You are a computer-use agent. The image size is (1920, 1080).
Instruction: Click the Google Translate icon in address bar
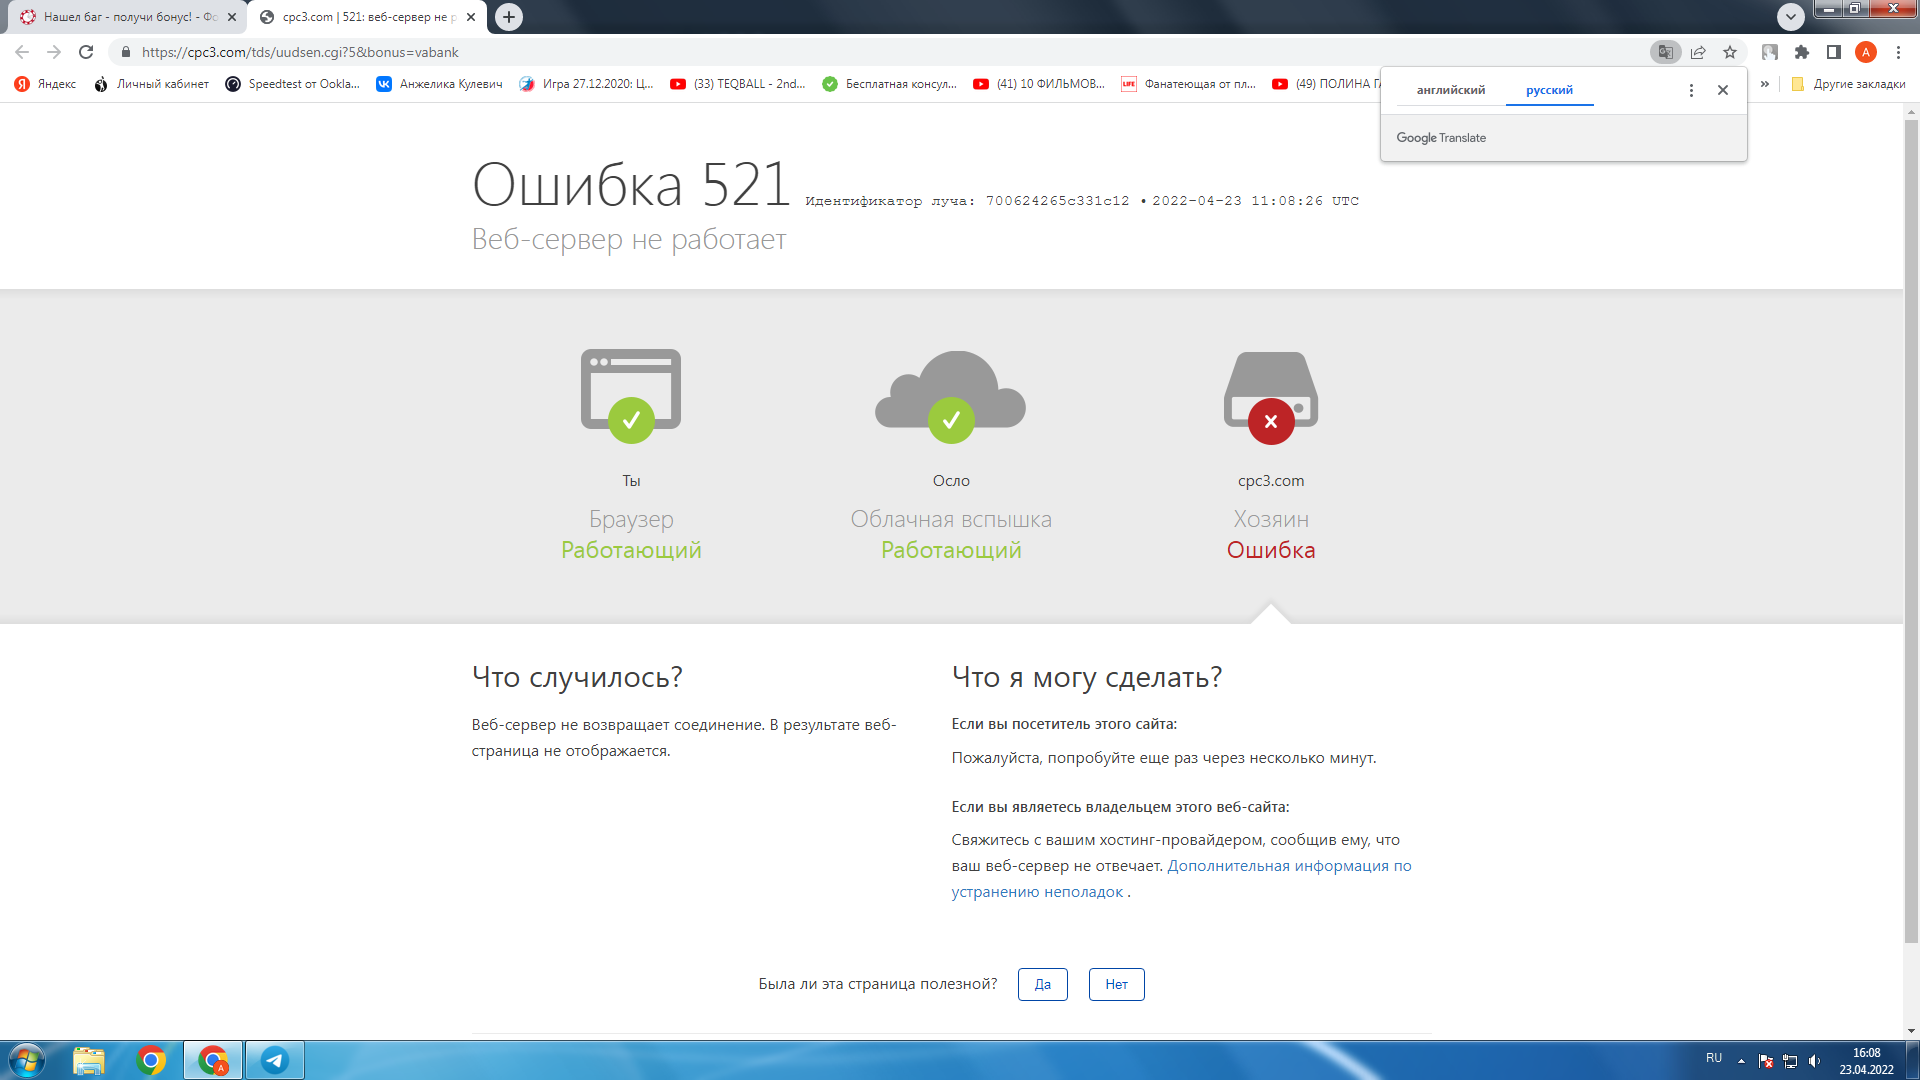(x=1665, y=52)
